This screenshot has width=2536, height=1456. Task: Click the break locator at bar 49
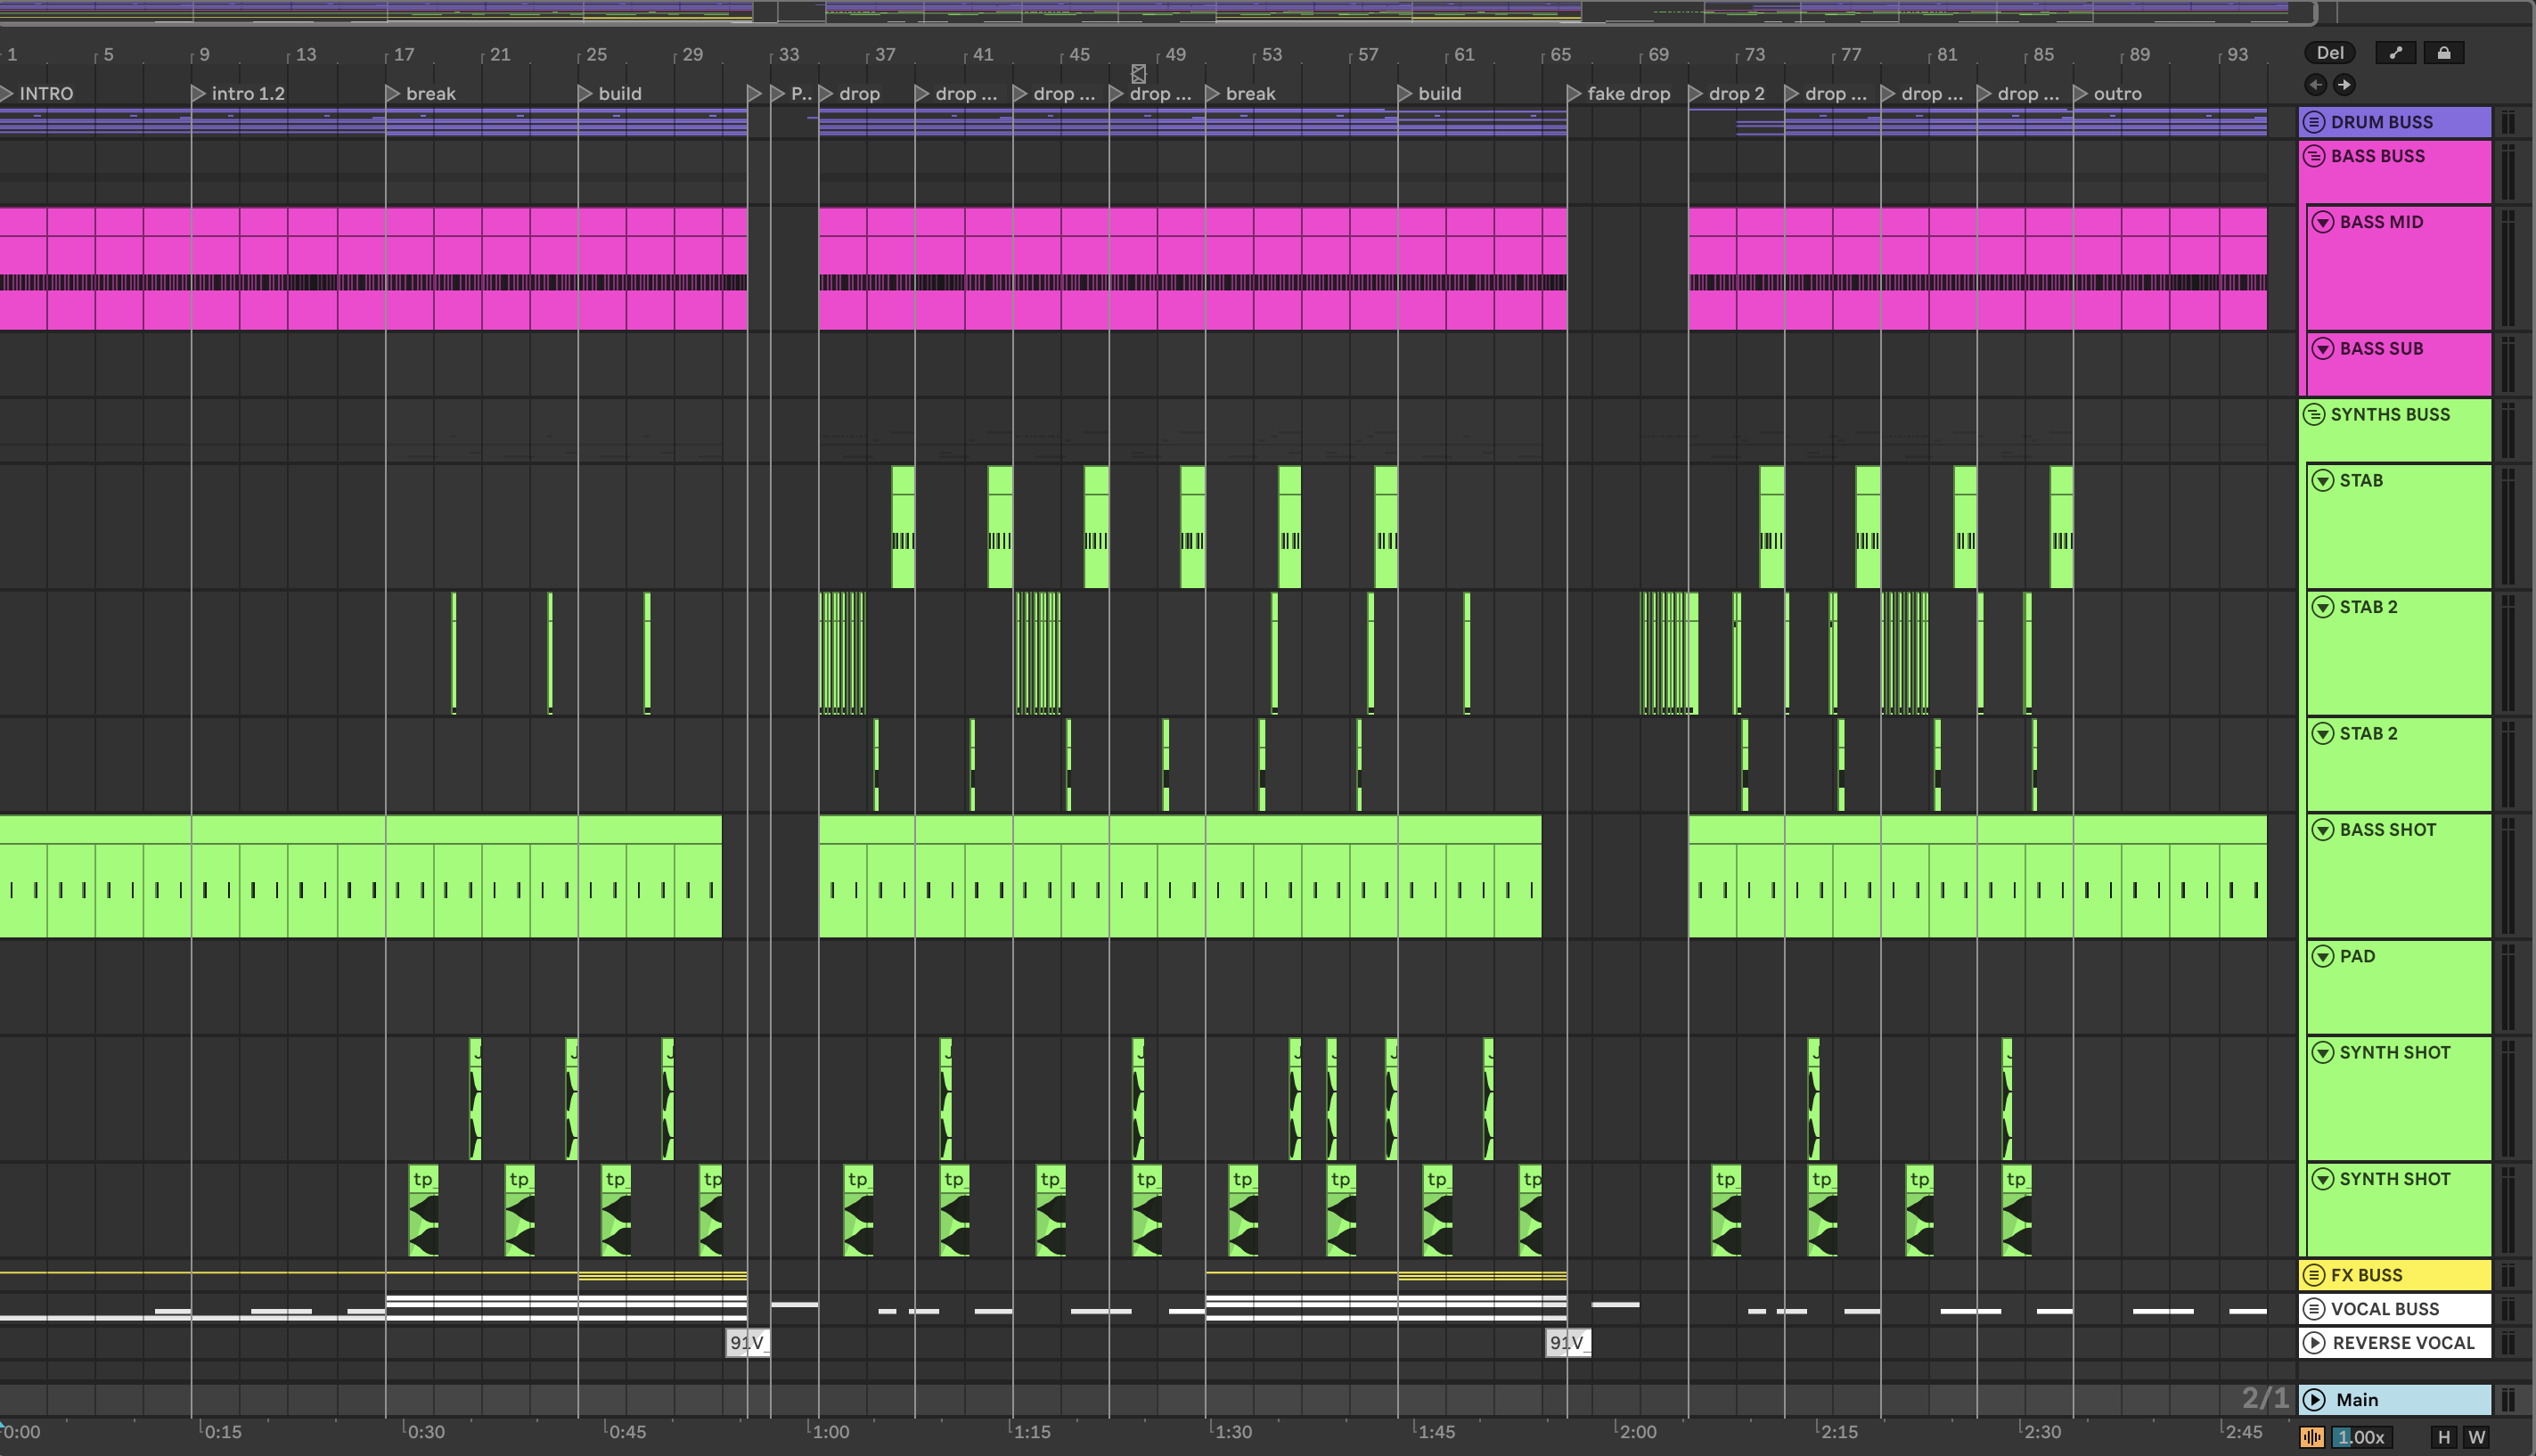[1242, 94]
